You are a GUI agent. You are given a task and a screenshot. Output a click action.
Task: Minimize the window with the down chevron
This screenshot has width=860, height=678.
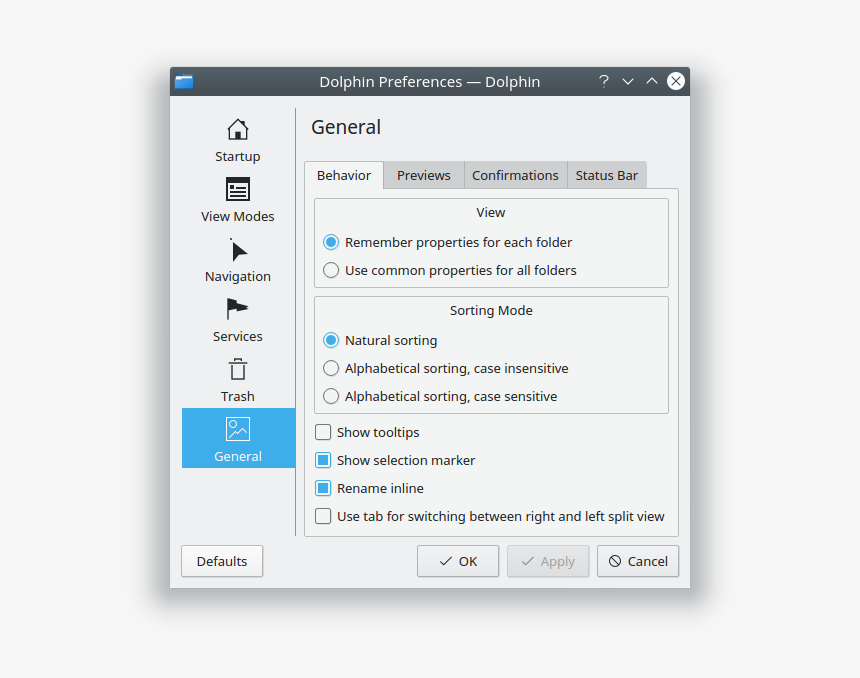628,82
